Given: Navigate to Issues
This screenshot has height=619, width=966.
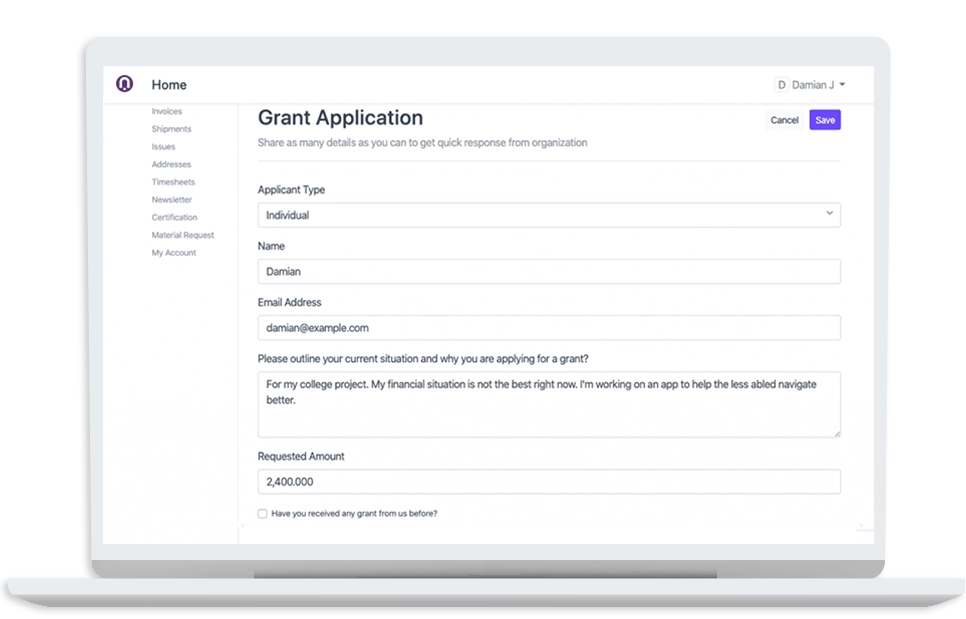Looking at the screenshot, I should pos(161,146).
